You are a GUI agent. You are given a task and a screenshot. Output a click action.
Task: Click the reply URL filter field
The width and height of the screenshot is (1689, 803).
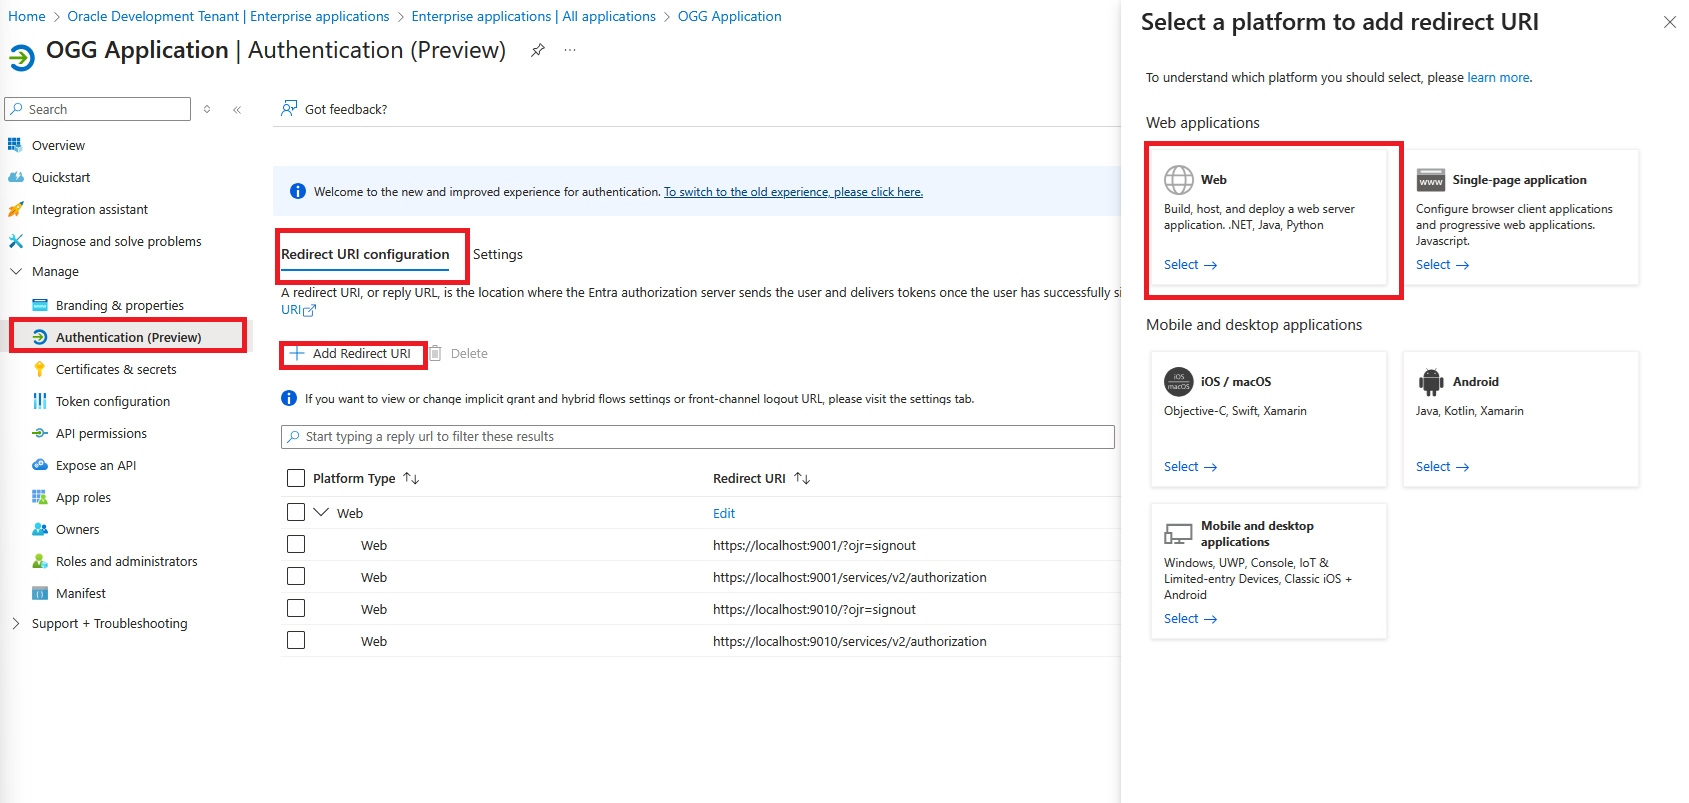pos(698,437)
